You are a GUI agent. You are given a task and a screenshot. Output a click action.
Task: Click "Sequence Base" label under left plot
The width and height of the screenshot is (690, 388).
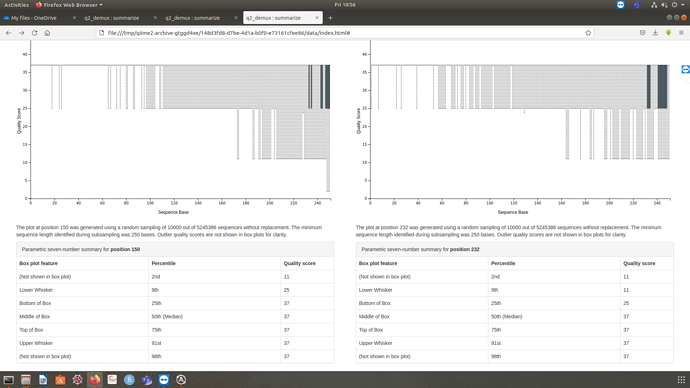point(173,212)
